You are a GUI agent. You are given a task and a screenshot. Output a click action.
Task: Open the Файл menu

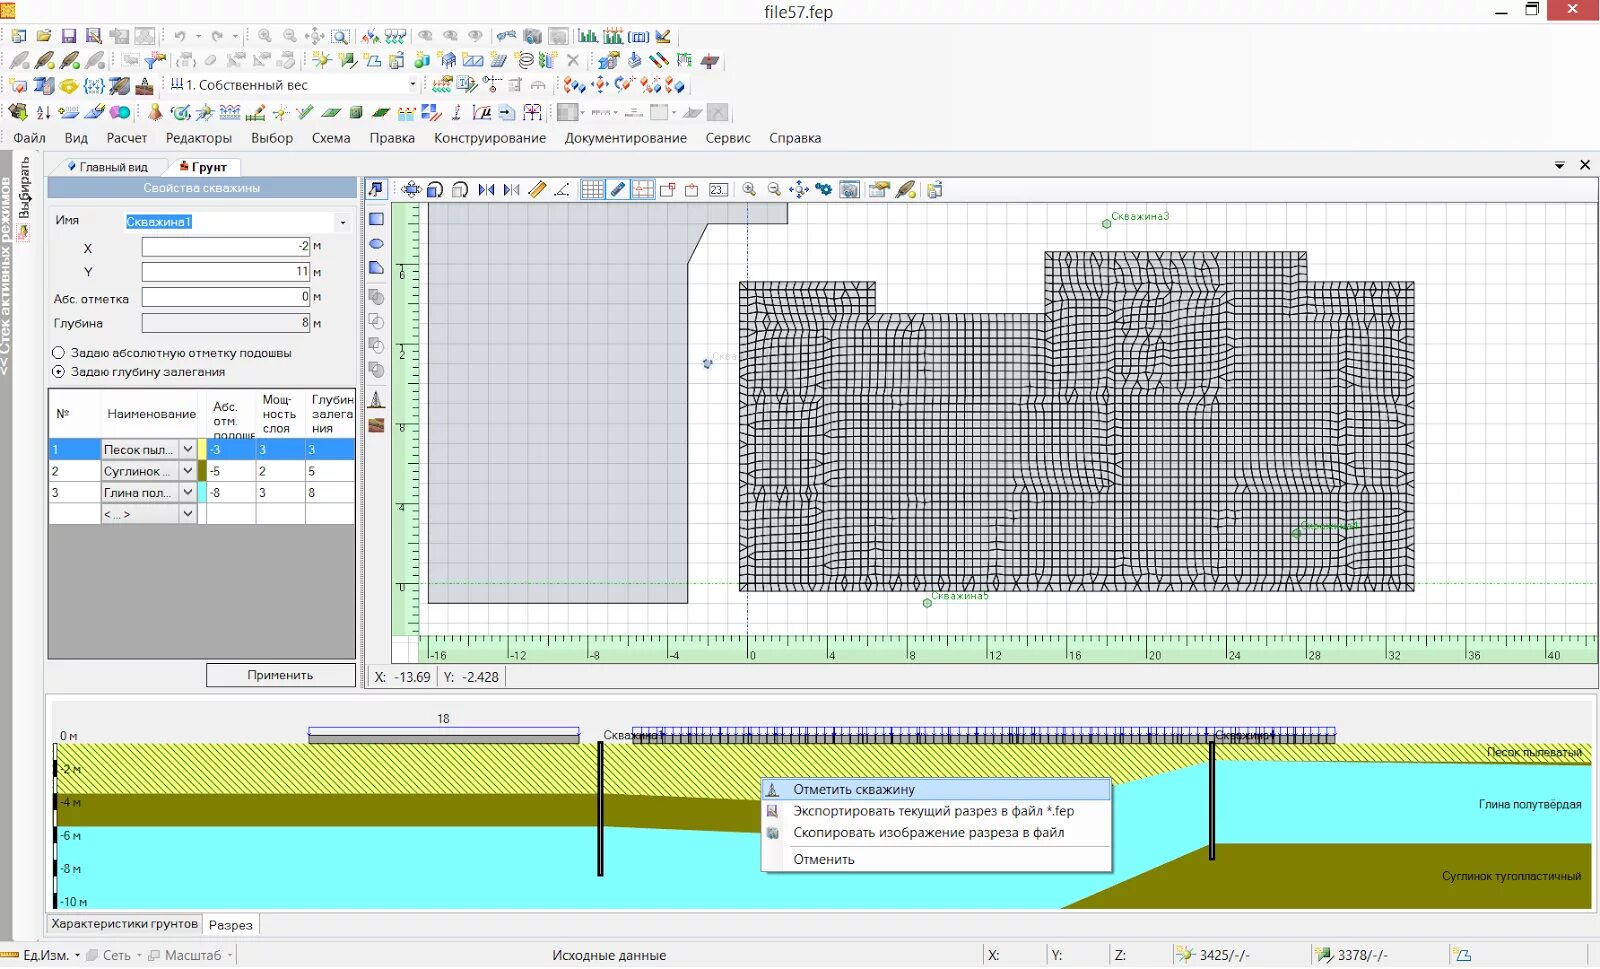coord(29,138)
